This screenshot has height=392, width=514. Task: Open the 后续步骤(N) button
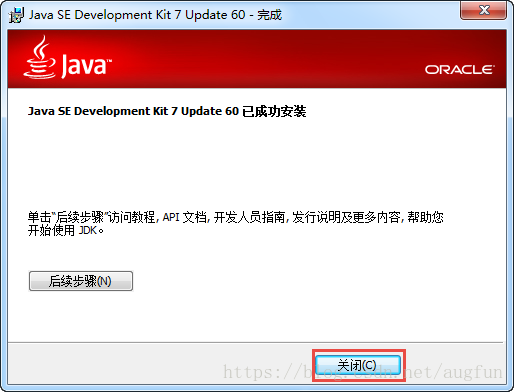pyautogui.click(x=81, y=281)
